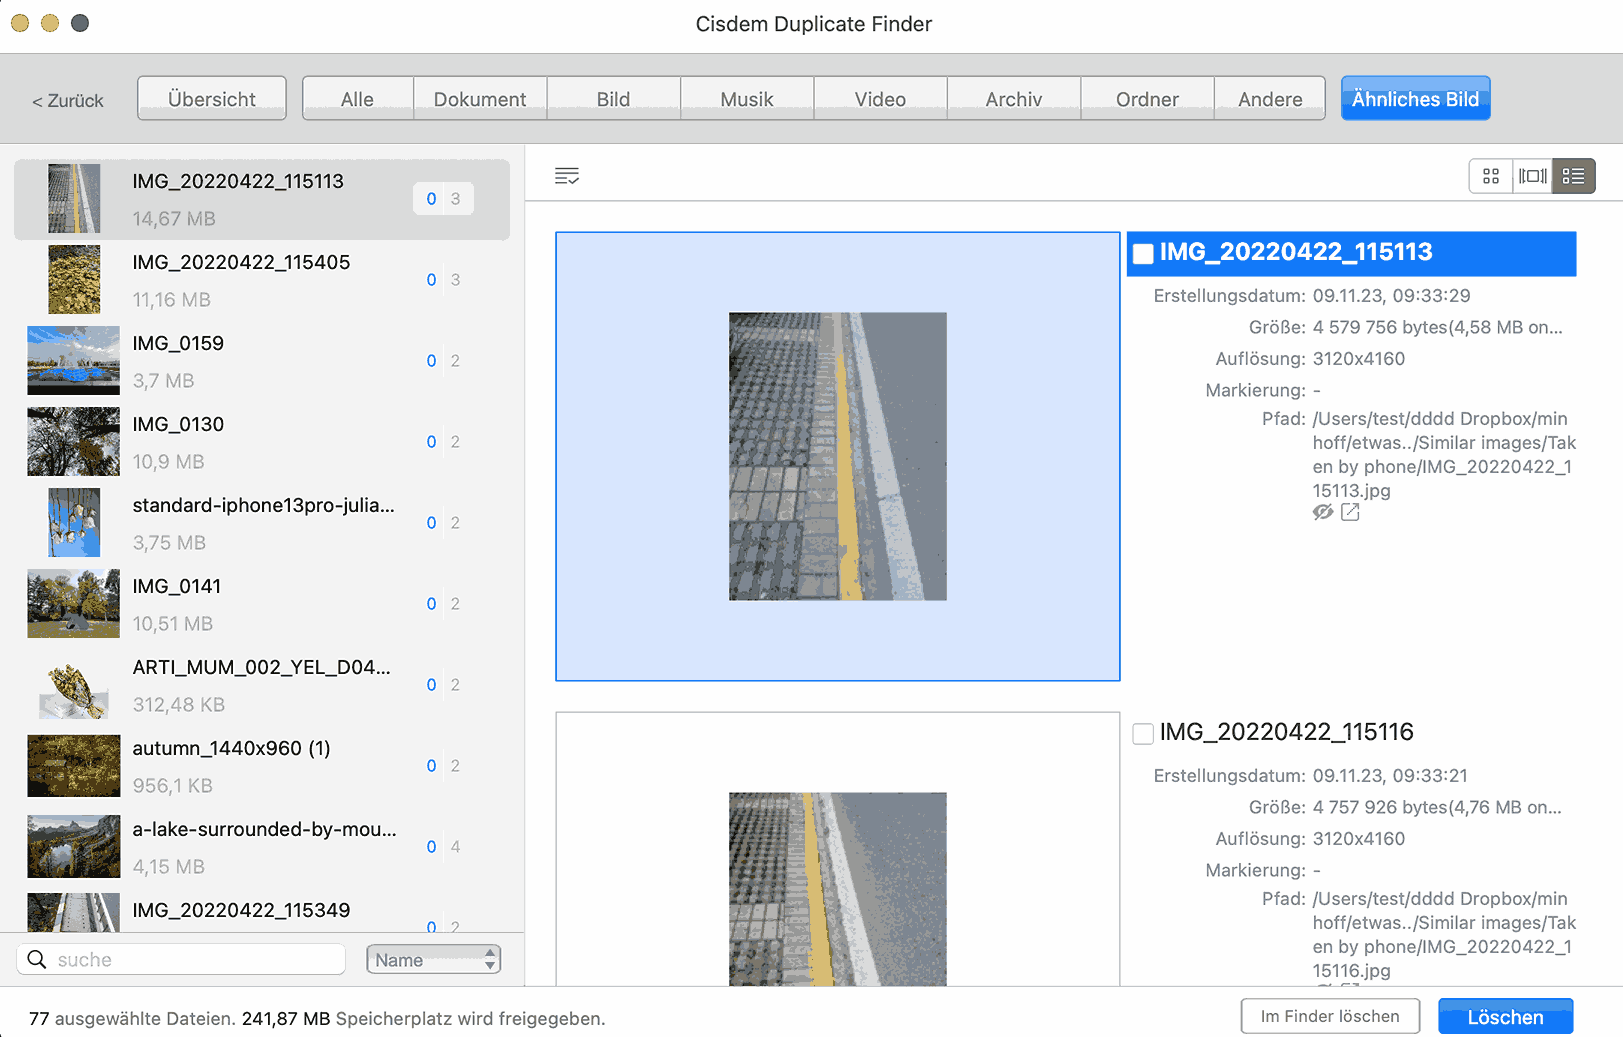The image size is (1623, 1037).
Task: Select standard-iphone13pro-julia group
Action: pyautogui.click(x=262, y=523)
